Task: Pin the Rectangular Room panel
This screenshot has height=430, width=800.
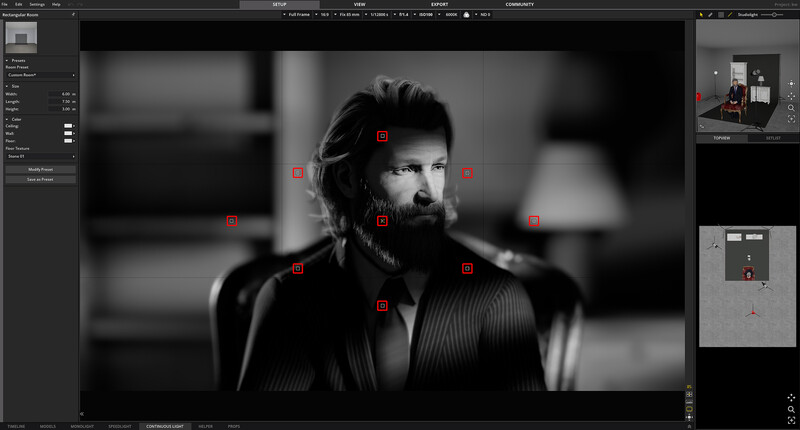Action: tap(73, 14)
